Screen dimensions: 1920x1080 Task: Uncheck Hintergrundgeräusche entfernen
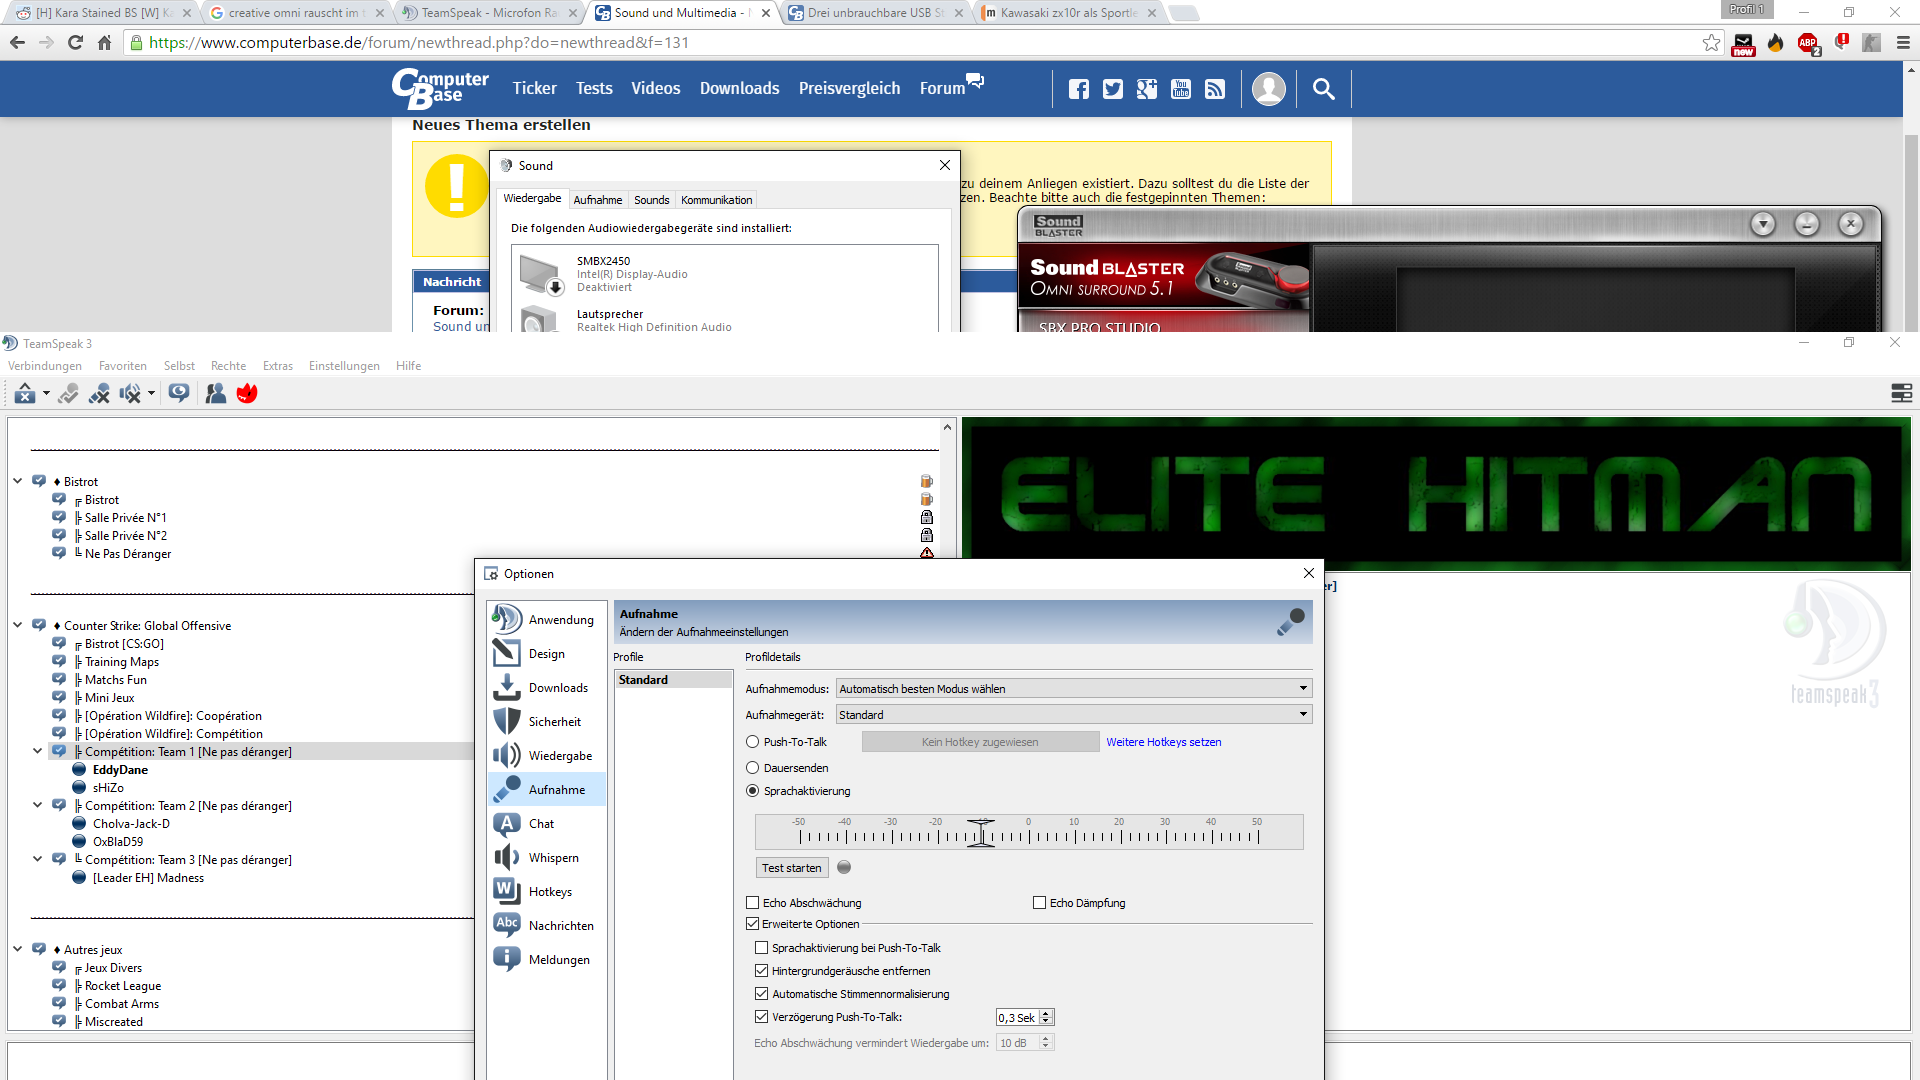[x=762, y=971]
